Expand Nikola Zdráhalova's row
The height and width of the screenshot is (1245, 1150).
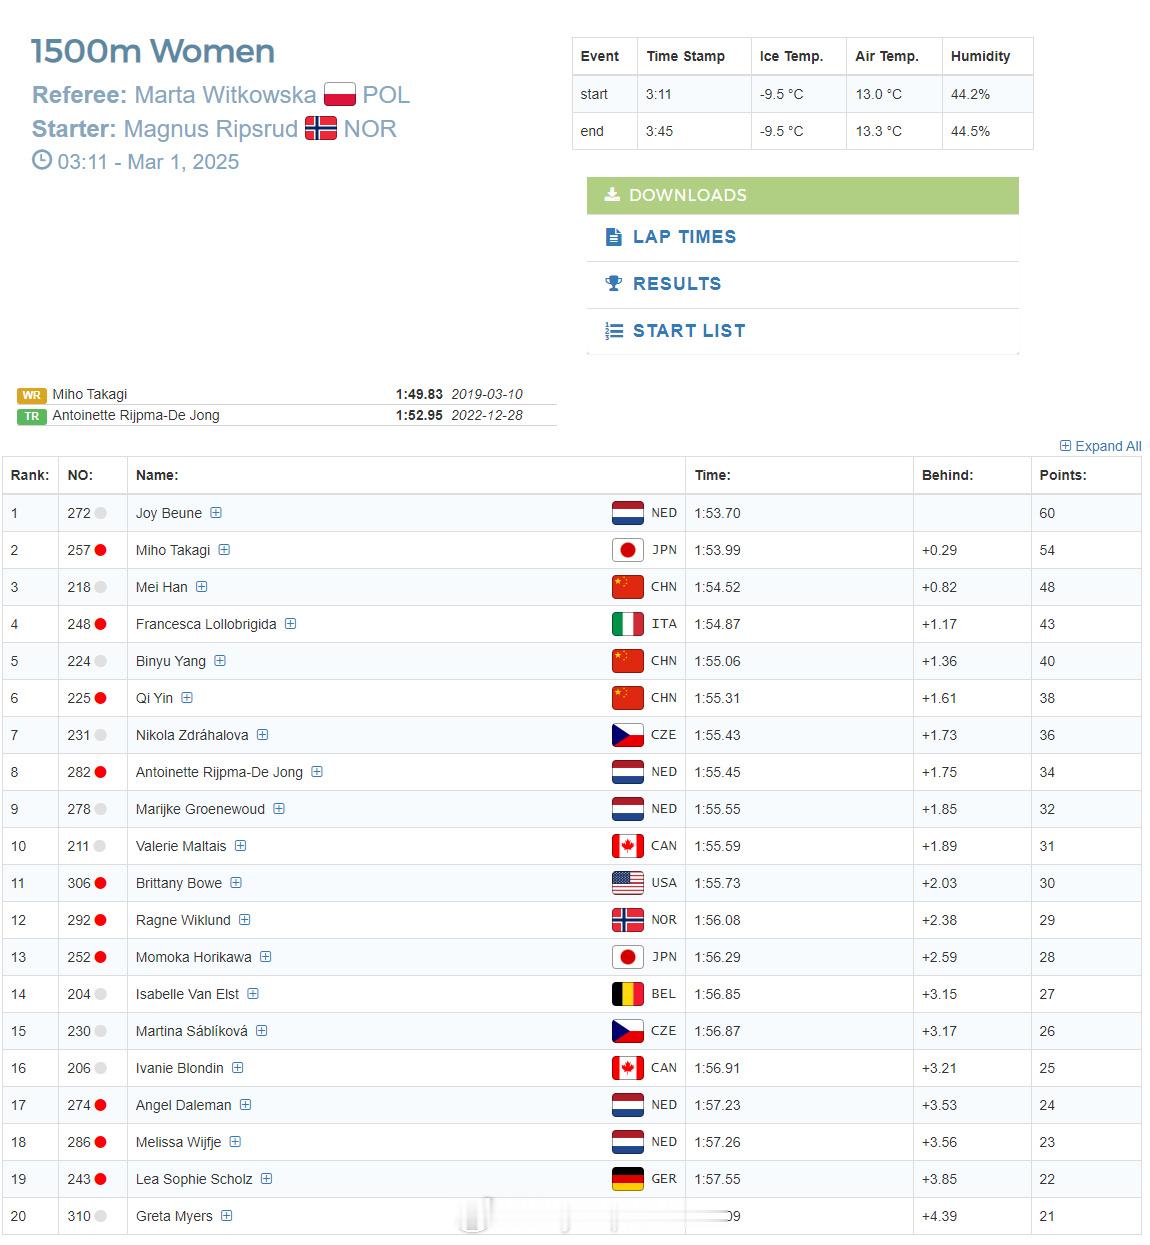click(262, 735)
